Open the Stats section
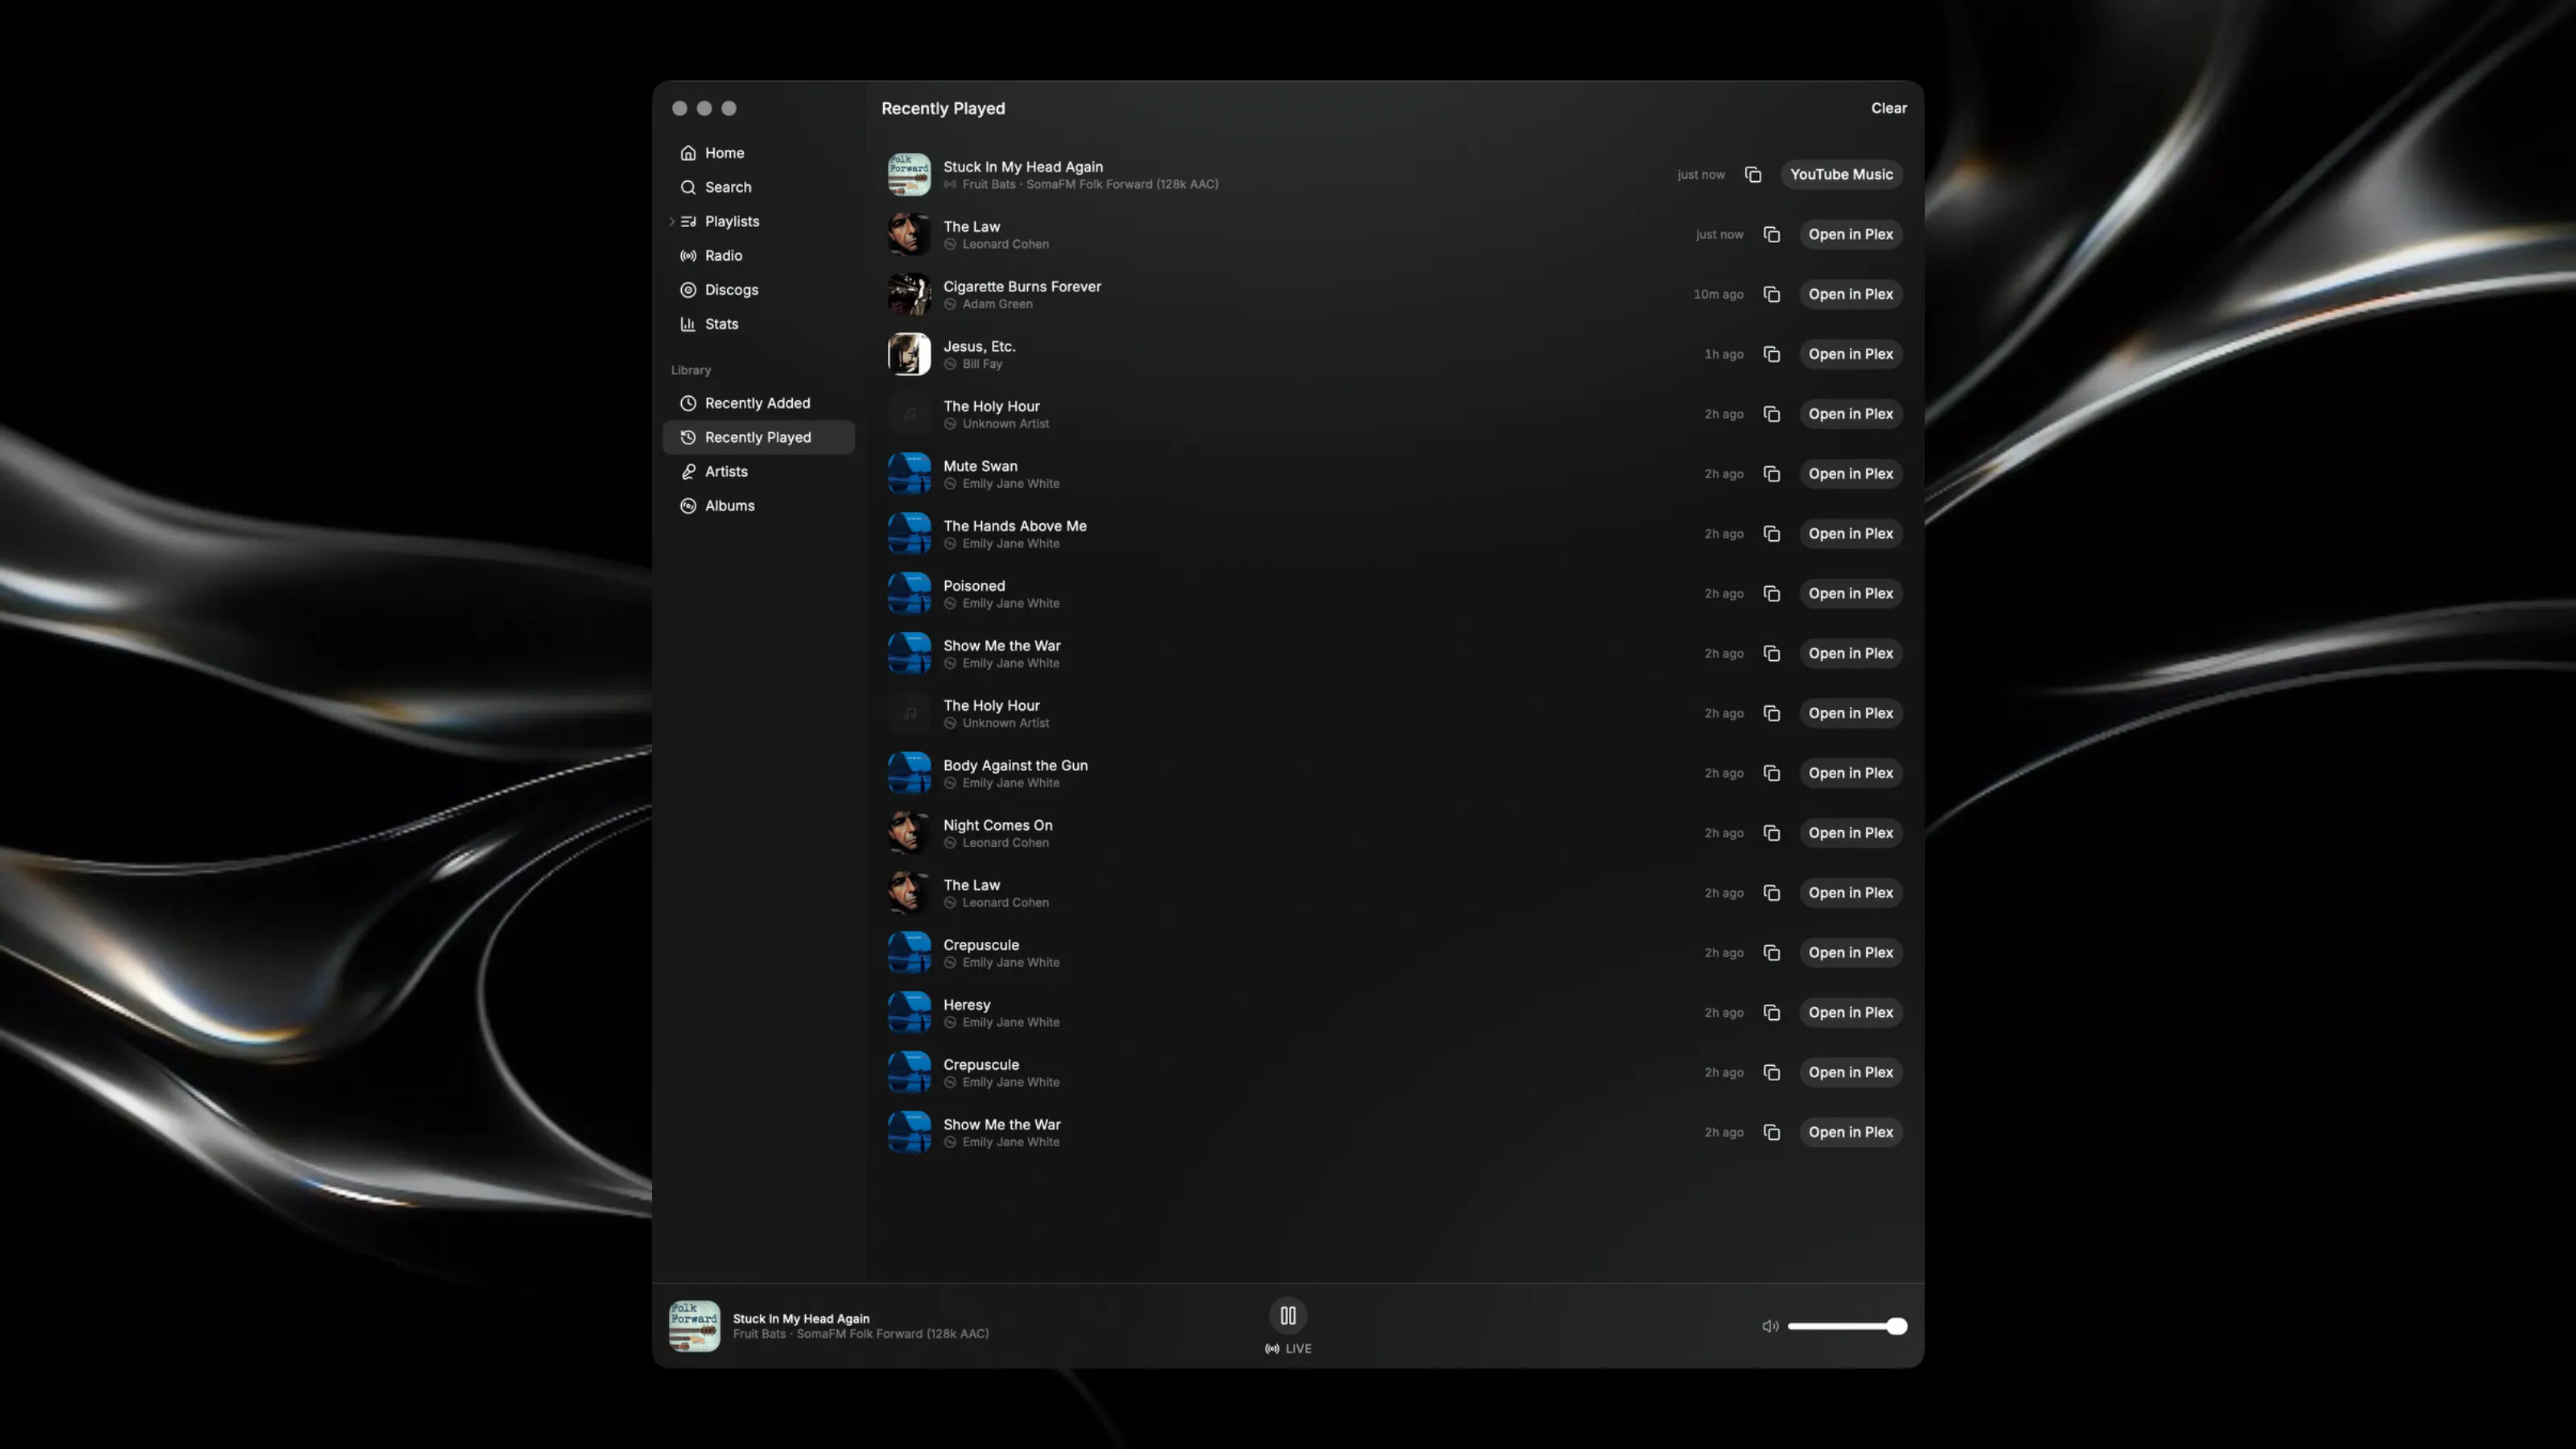Image resolution: width=2576 pixels, height=1449 pixels. 759,324
